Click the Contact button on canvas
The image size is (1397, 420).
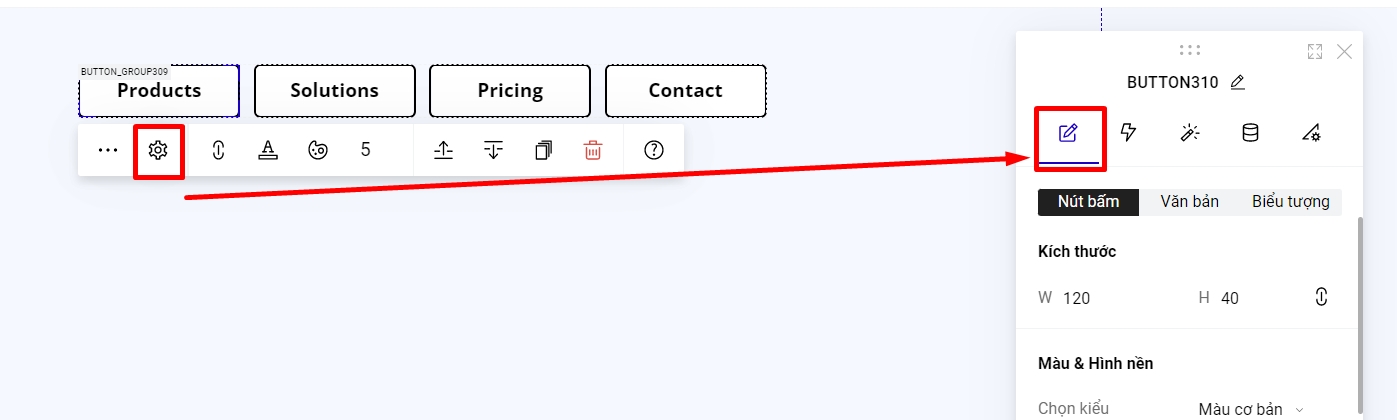(685, 91)
